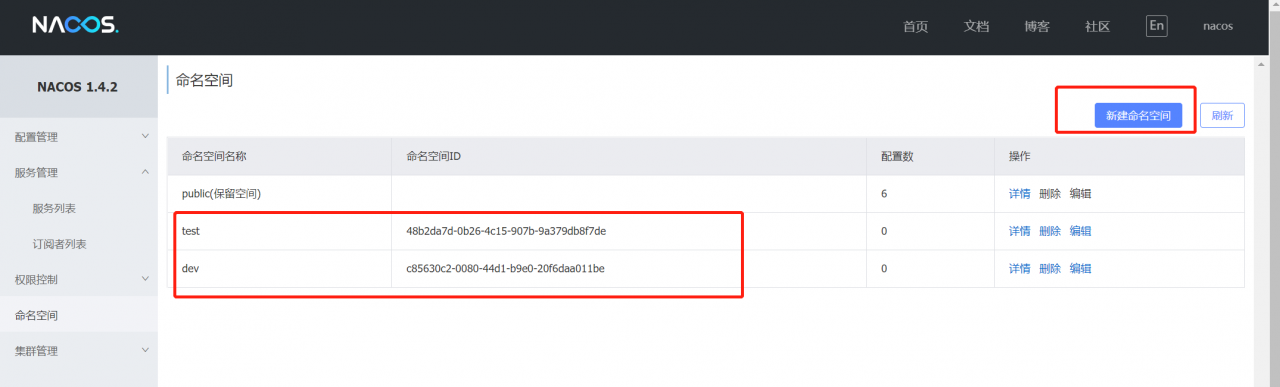1280x387 pixels.
Task: Select 命名空间 in the sidebar
Action: point(36,315)
